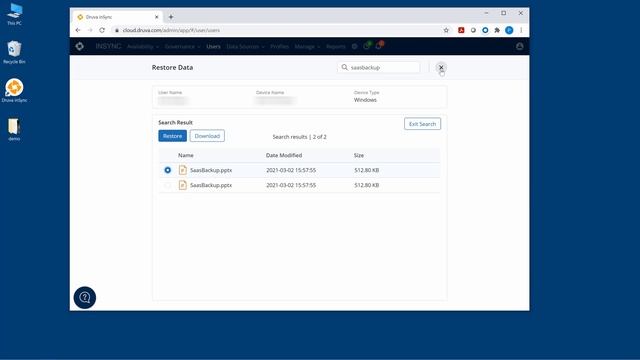Viewport: 640px width, 360px height.
Task: Open the Recycle Bin desktop icon
Action: tap(14, 52)
